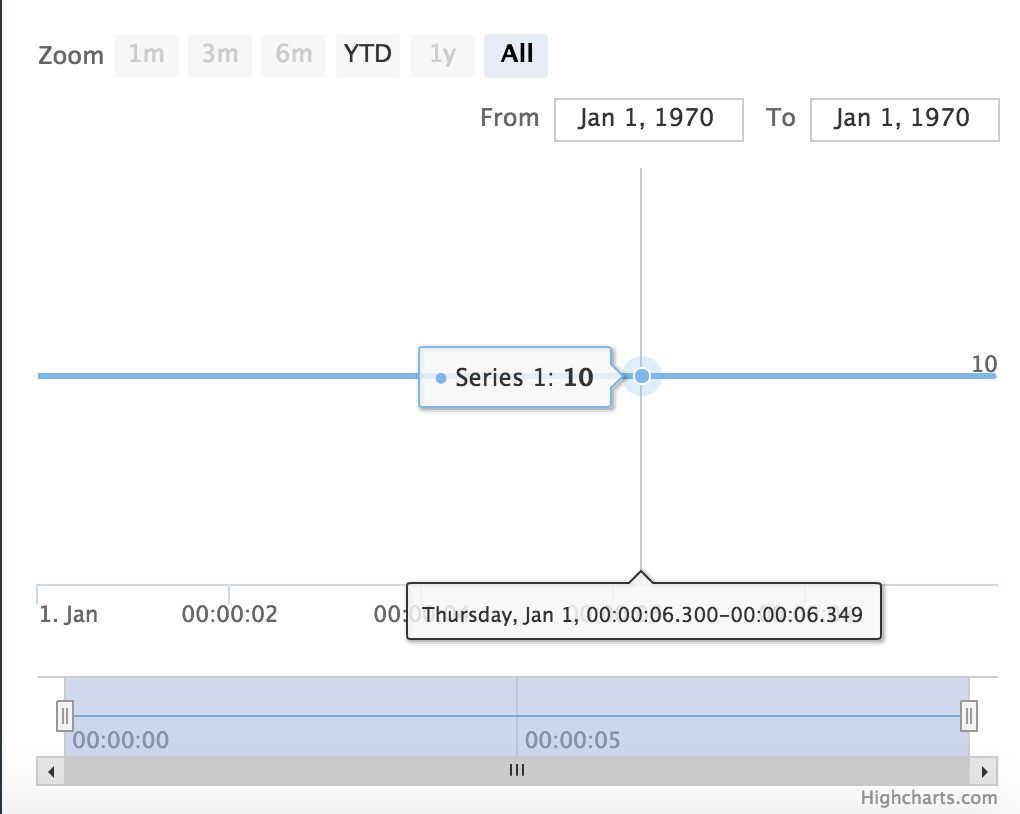Click the right navigator resize handle

pyautogui.click(x=970, y=715)
